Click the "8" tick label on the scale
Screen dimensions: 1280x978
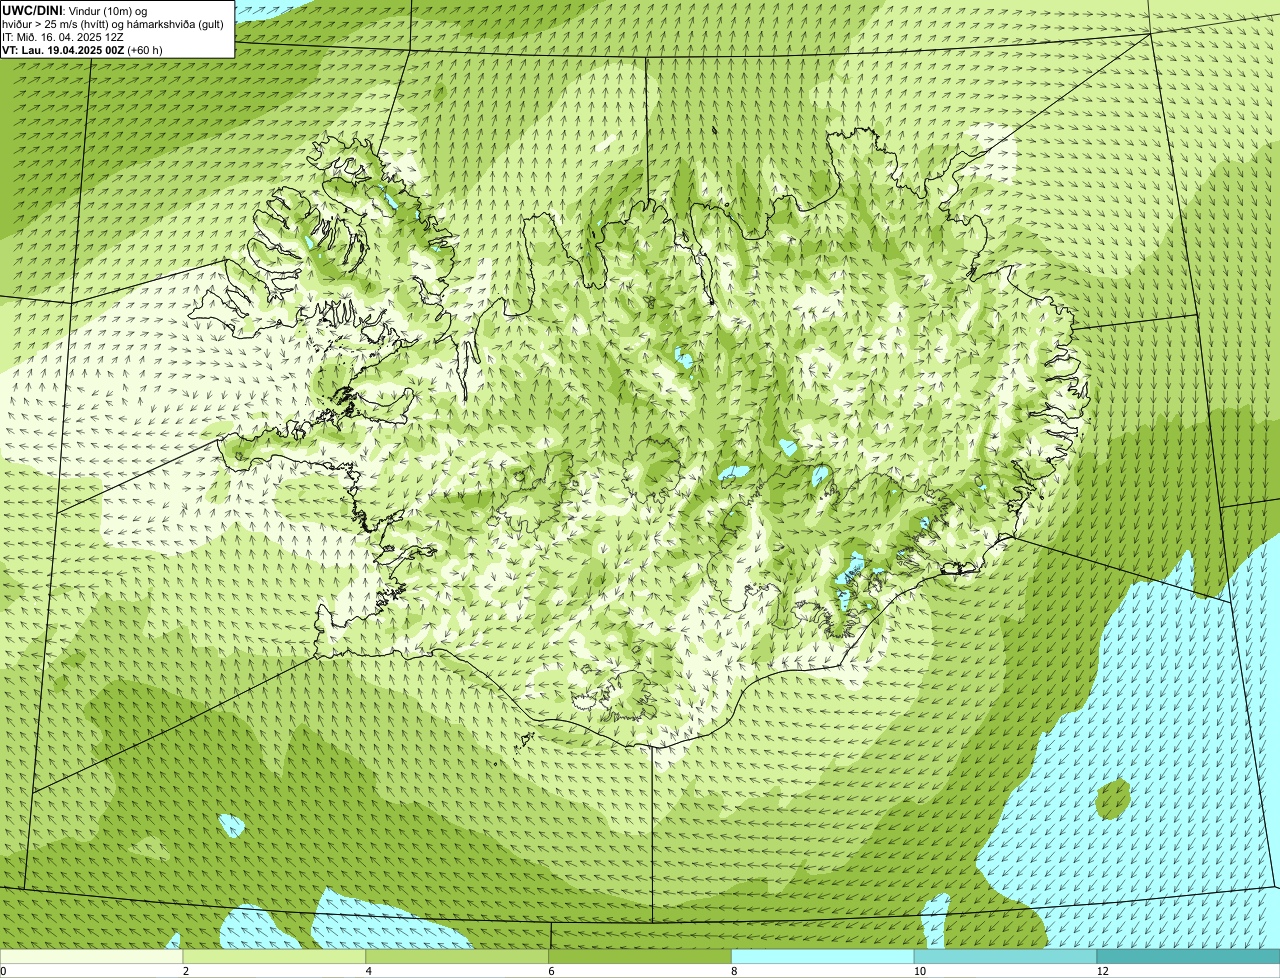point(734,971)
